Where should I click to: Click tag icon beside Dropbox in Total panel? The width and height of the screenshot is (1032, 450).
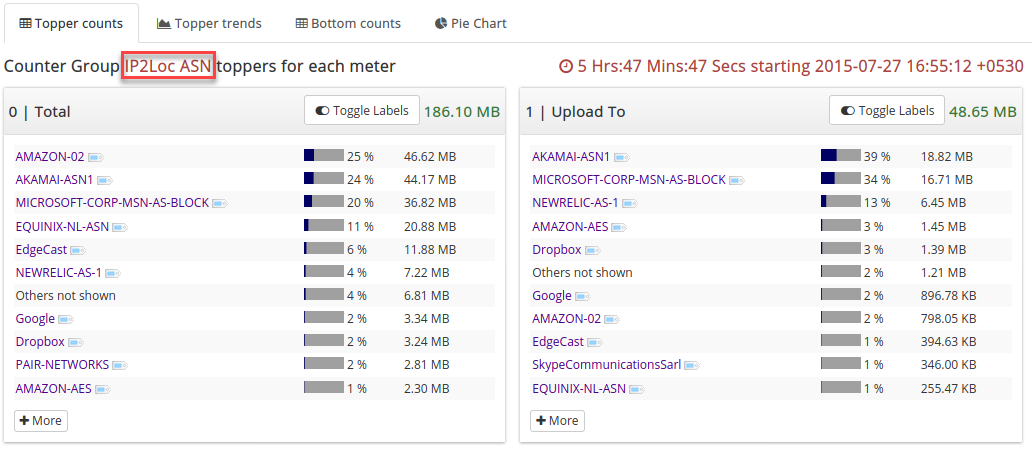[76, 343]
